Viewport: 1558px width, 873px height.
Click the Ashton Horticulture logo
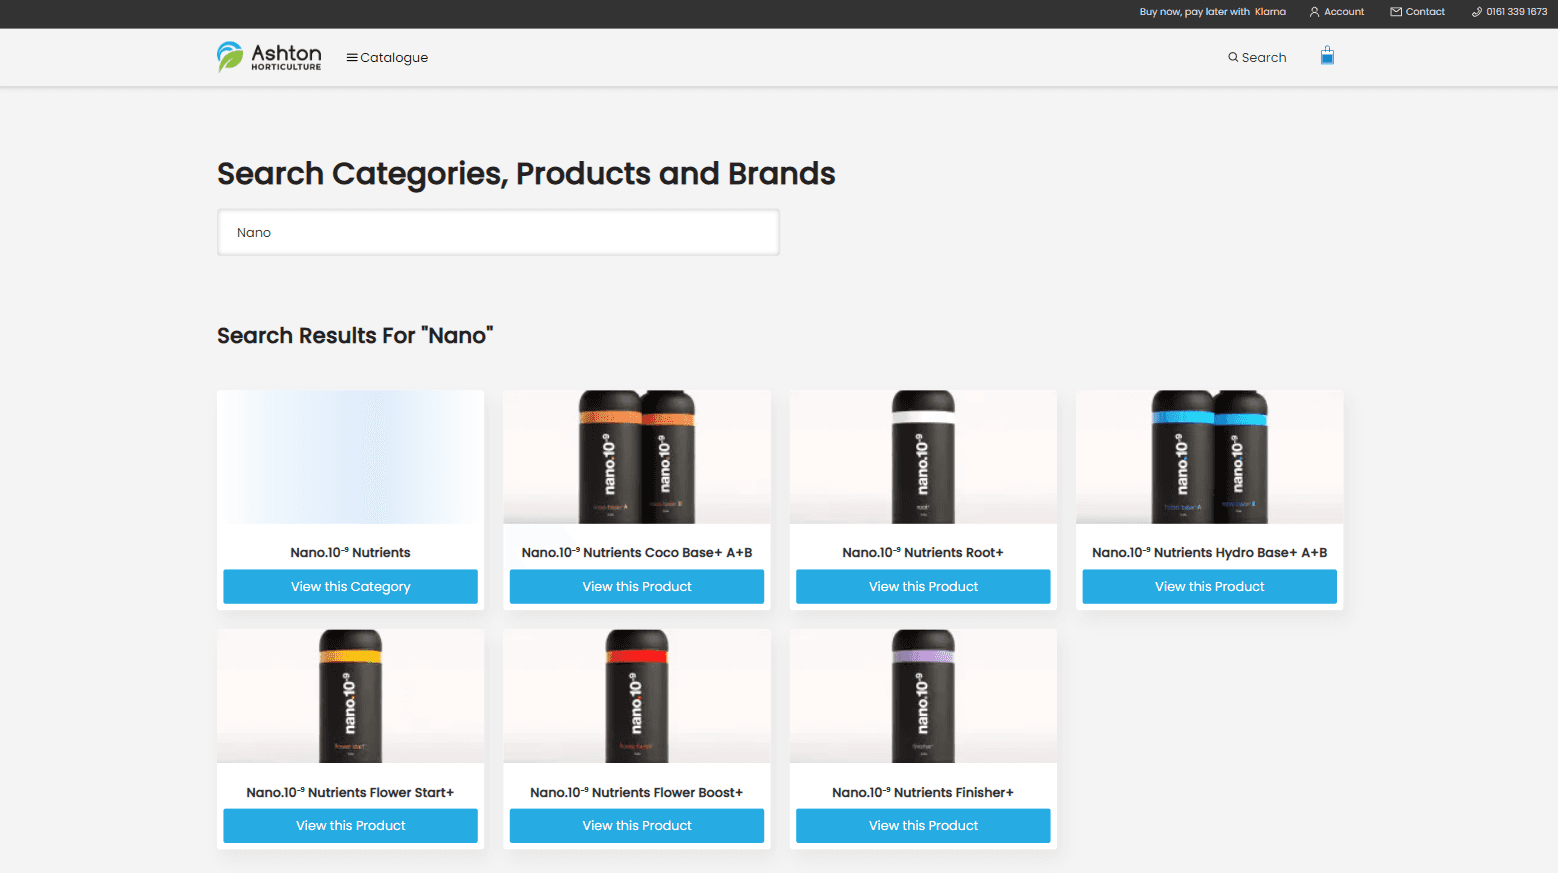coord(268,57)
